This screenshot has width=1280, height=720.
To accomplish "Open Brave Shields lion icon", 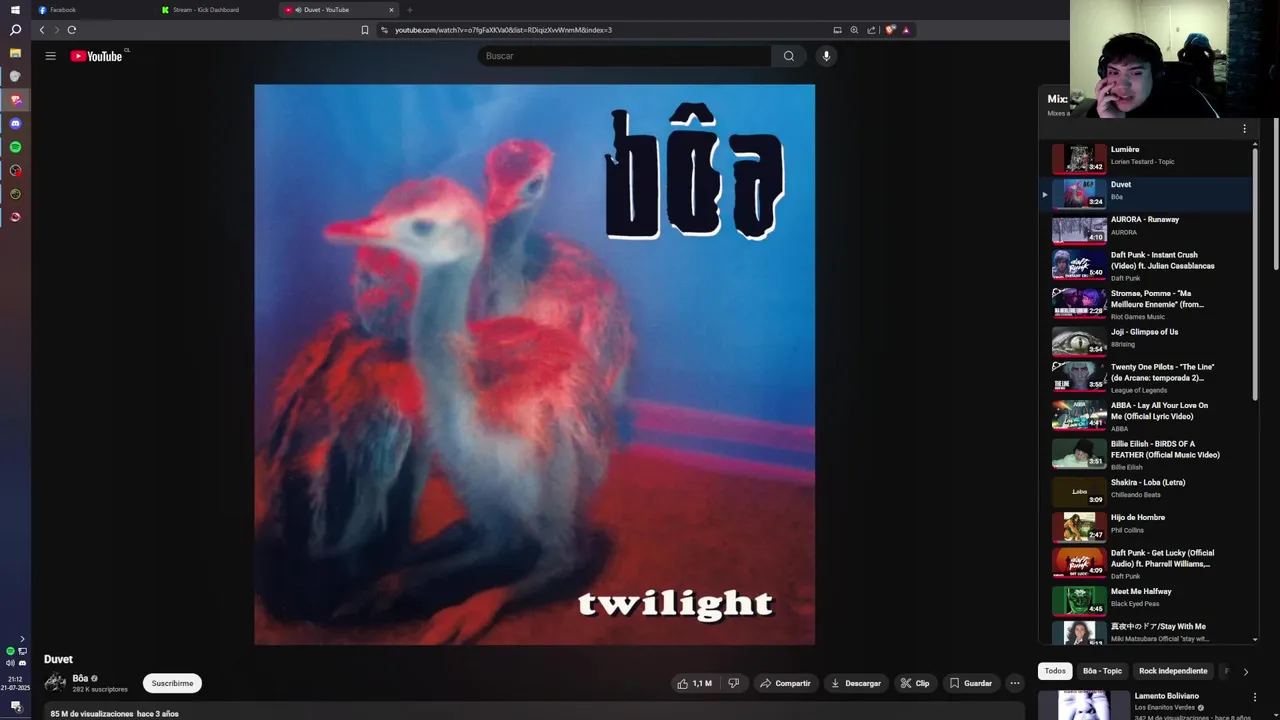I will coord(889,30).
